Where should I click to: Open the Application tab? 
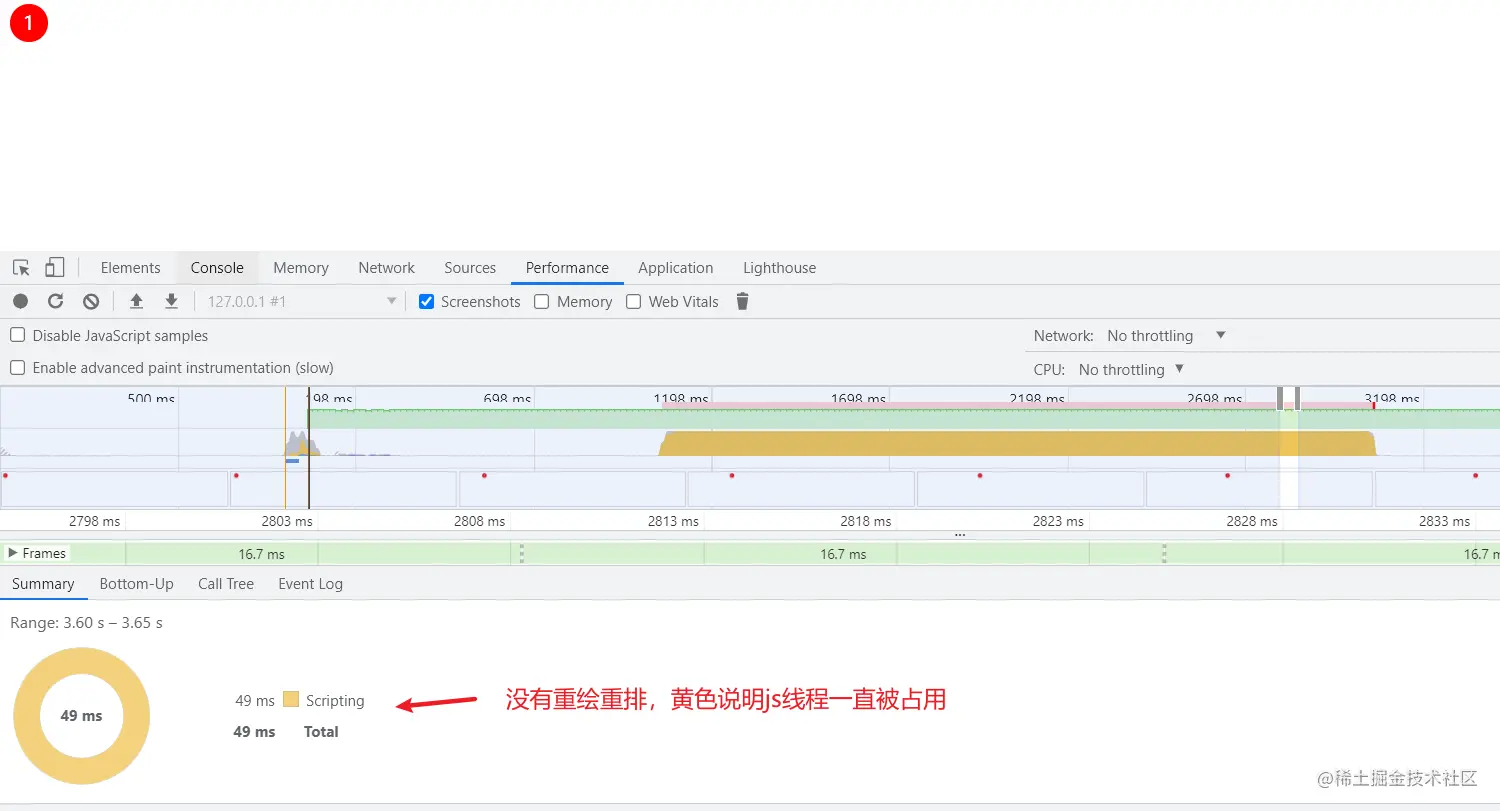tap(676, 268)
